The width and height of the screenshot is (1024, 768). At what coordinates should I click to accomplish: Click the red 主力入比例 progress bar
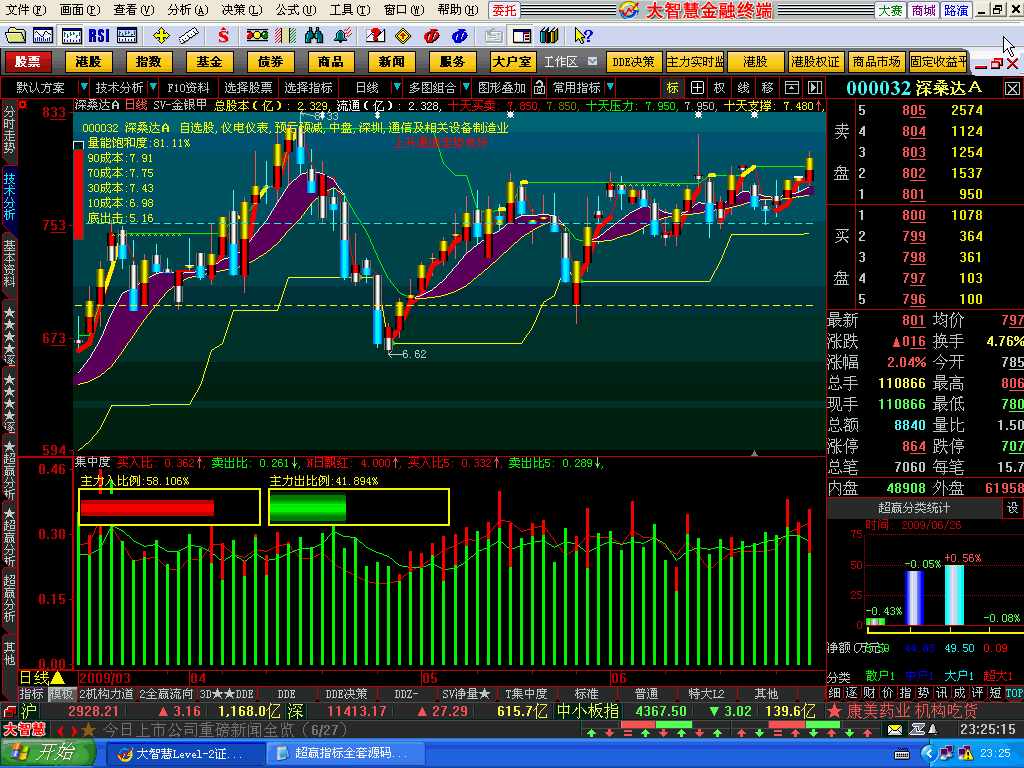point(148,507)
